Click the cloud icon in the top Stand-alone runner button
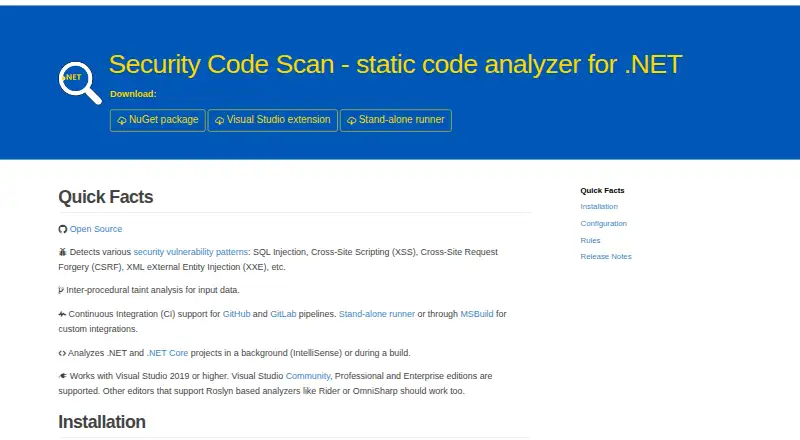The height and width of the screenshot is (440, 800). pyautogui.click(x=352, y=120)
